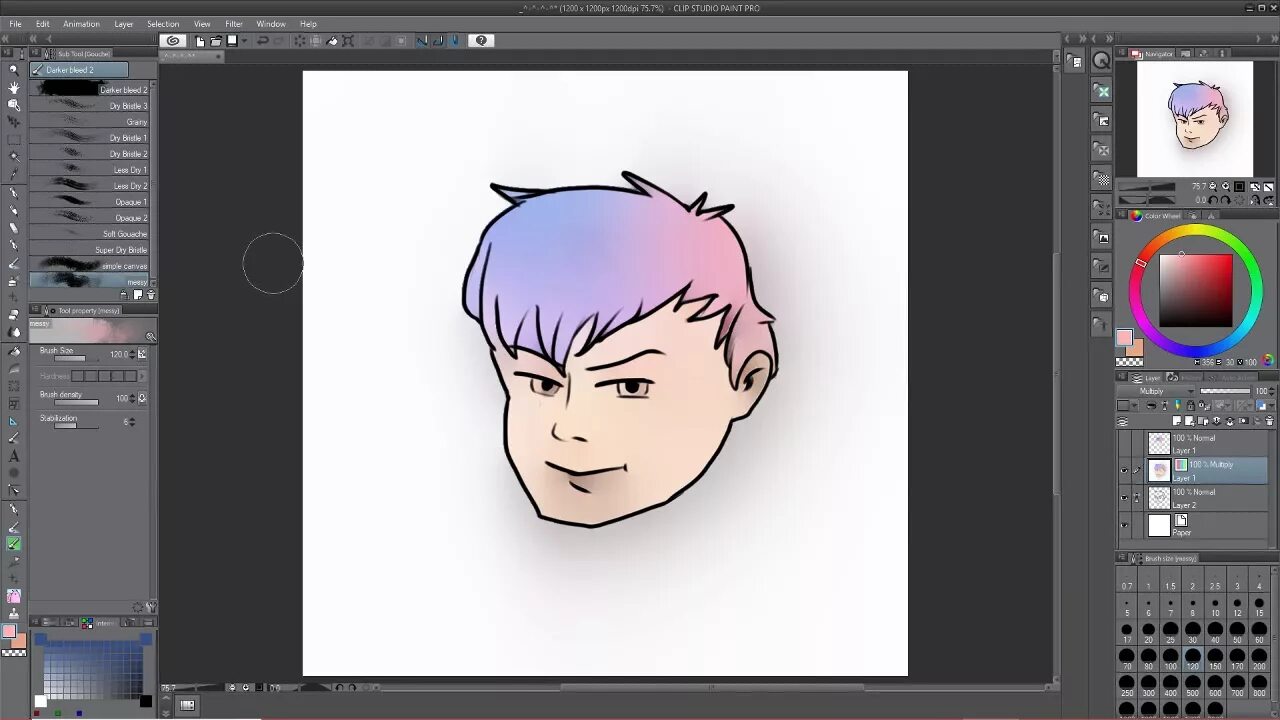Increase brush size stepper arrow
The height and width of the screenshot is (720, 1280).
pos(131,351)
